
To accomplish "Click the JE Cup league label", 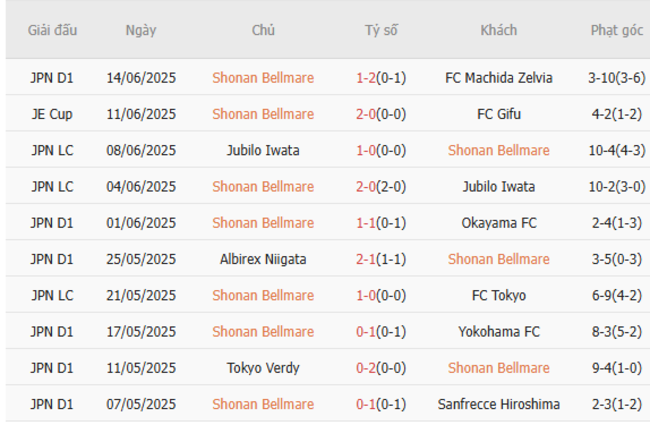I will click(52, 114).
